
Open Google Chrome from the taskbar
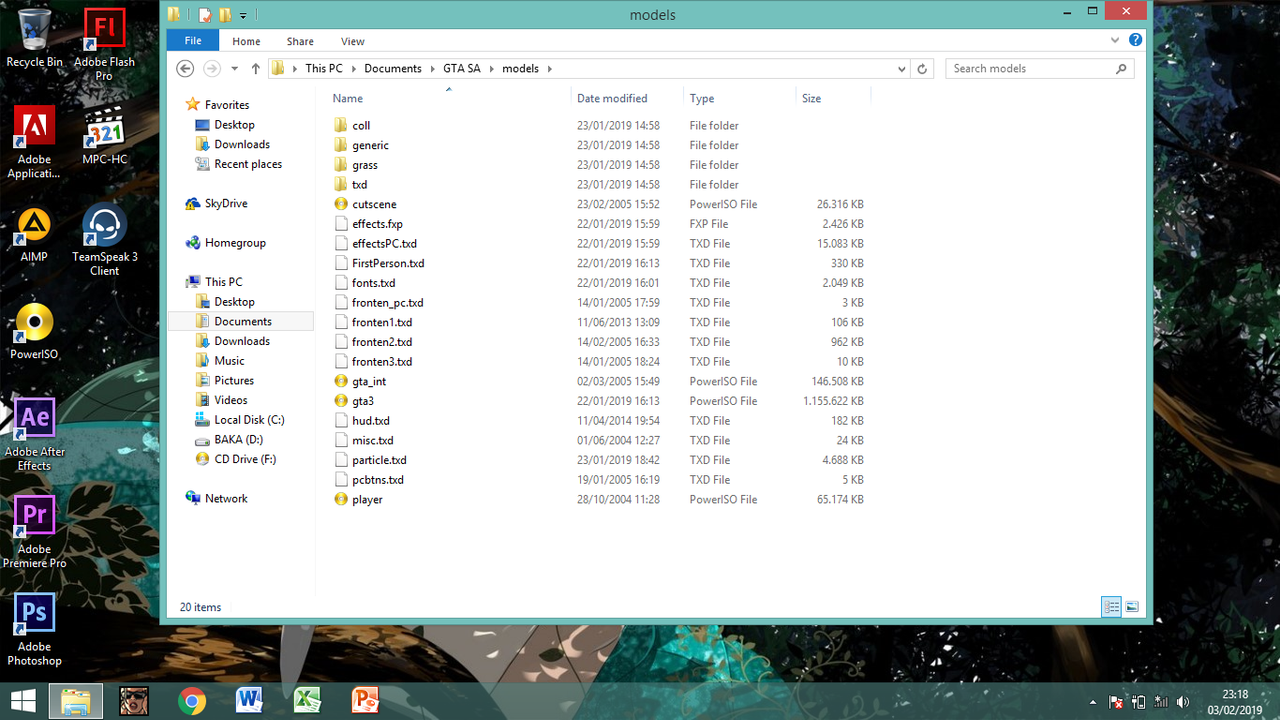click(192, 701)
